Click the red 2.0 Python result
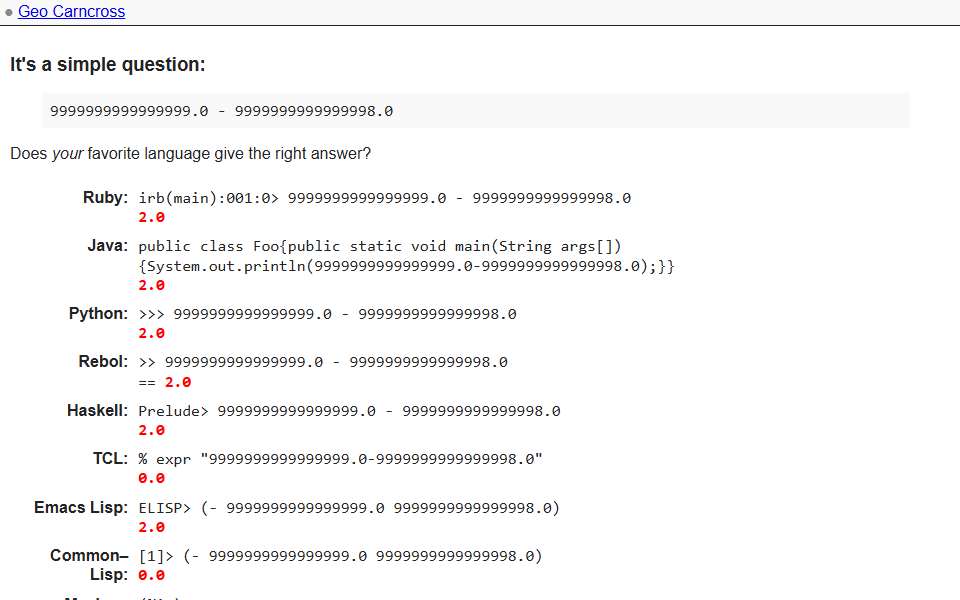This screenshot has height=600, width=960. click(x=151, y=334)
